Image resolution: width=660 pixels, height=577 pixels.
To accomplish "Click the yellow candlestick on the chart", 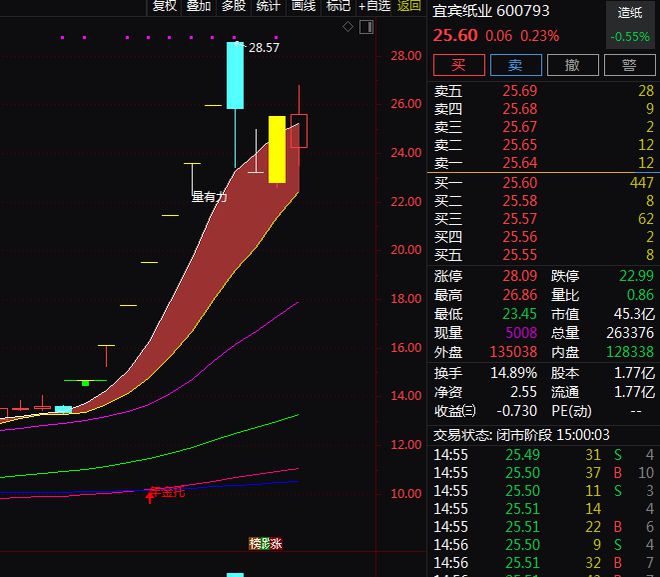I will 277,149.
